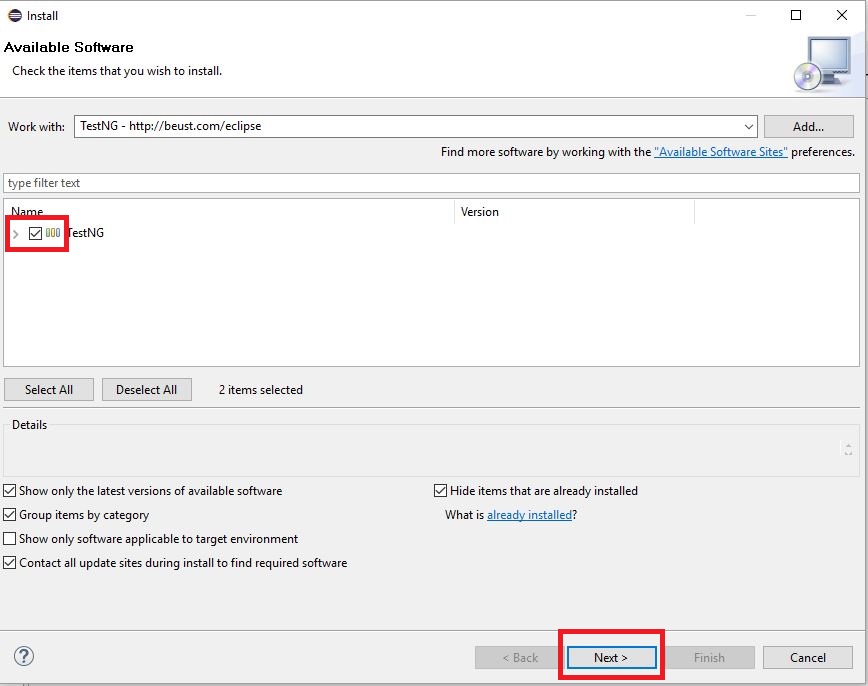Uncheck Hide items that are already installed
868x686 pixels.
pyautogui.click(x=440, y=490)
